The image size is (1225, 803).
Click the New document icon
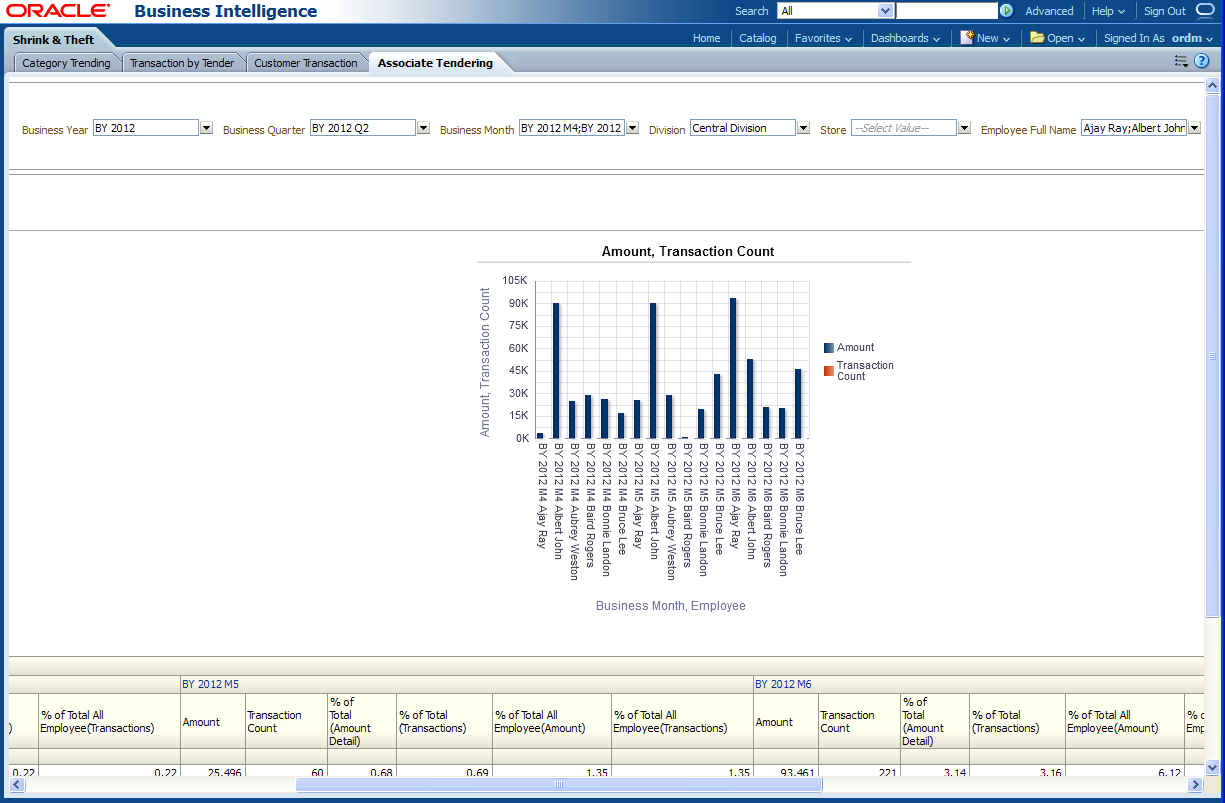967,38
